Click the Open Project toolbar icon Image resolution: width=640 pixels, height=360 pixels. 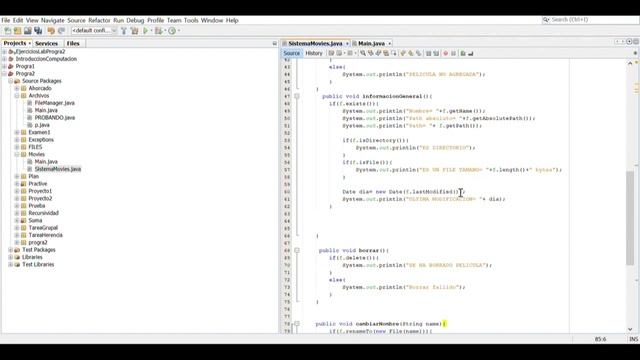[x=28, y=31]
